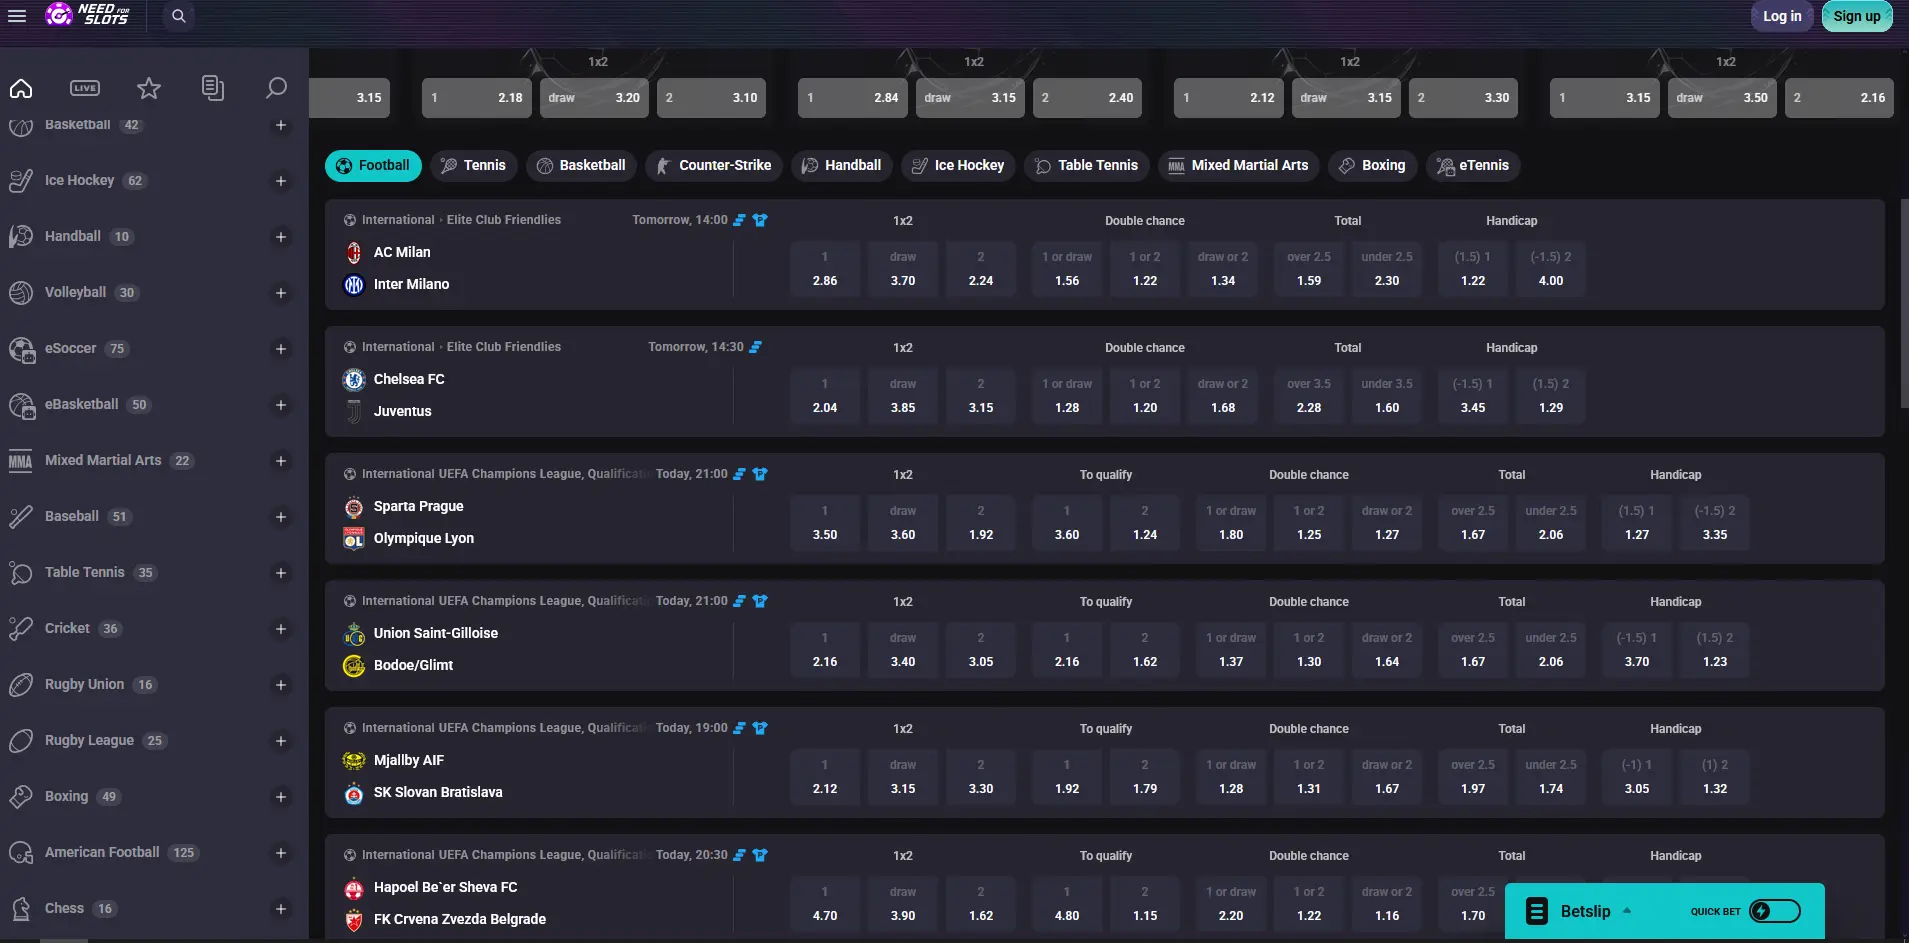1909x943 pixels.
Task: Expand the Handball category plus
Action: click(281, 237)
